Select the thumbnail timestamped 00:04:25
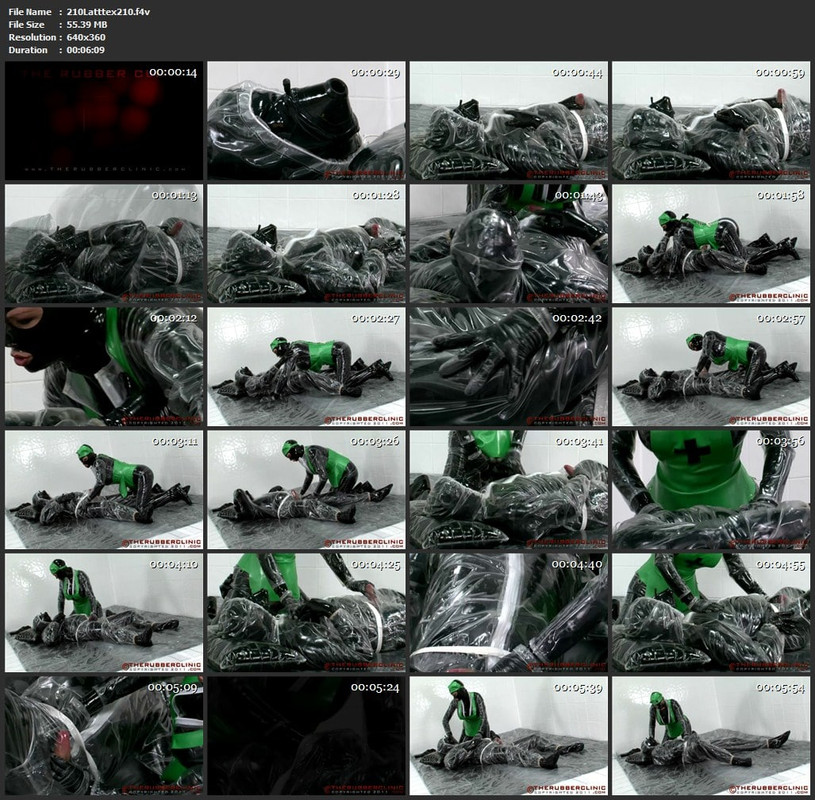This screenshot has width=815, height=800. tap(306, 613)
